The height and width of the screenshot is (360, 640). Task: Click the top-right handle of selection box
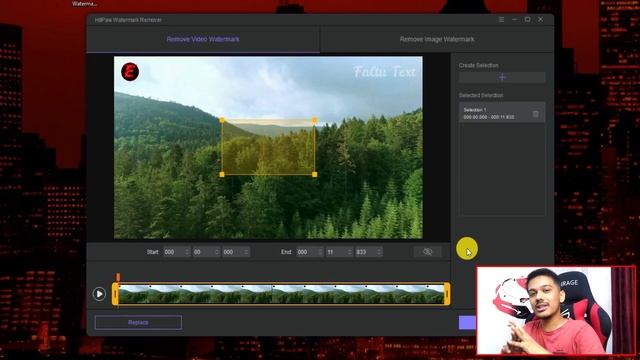[315, 120]
